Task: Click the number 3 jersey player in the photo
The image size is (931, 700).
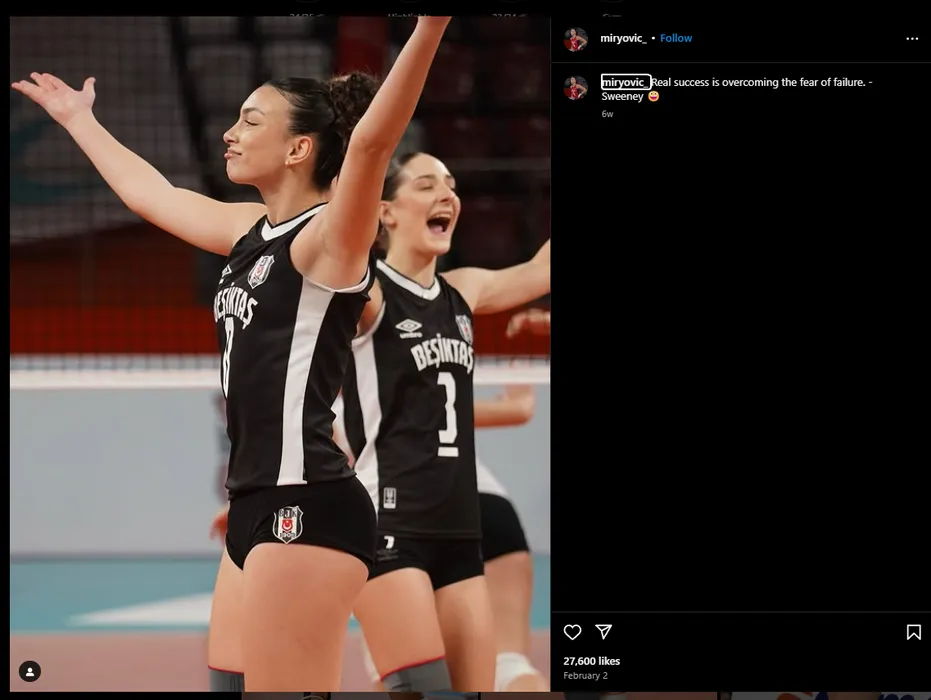Action: (420, 380)
